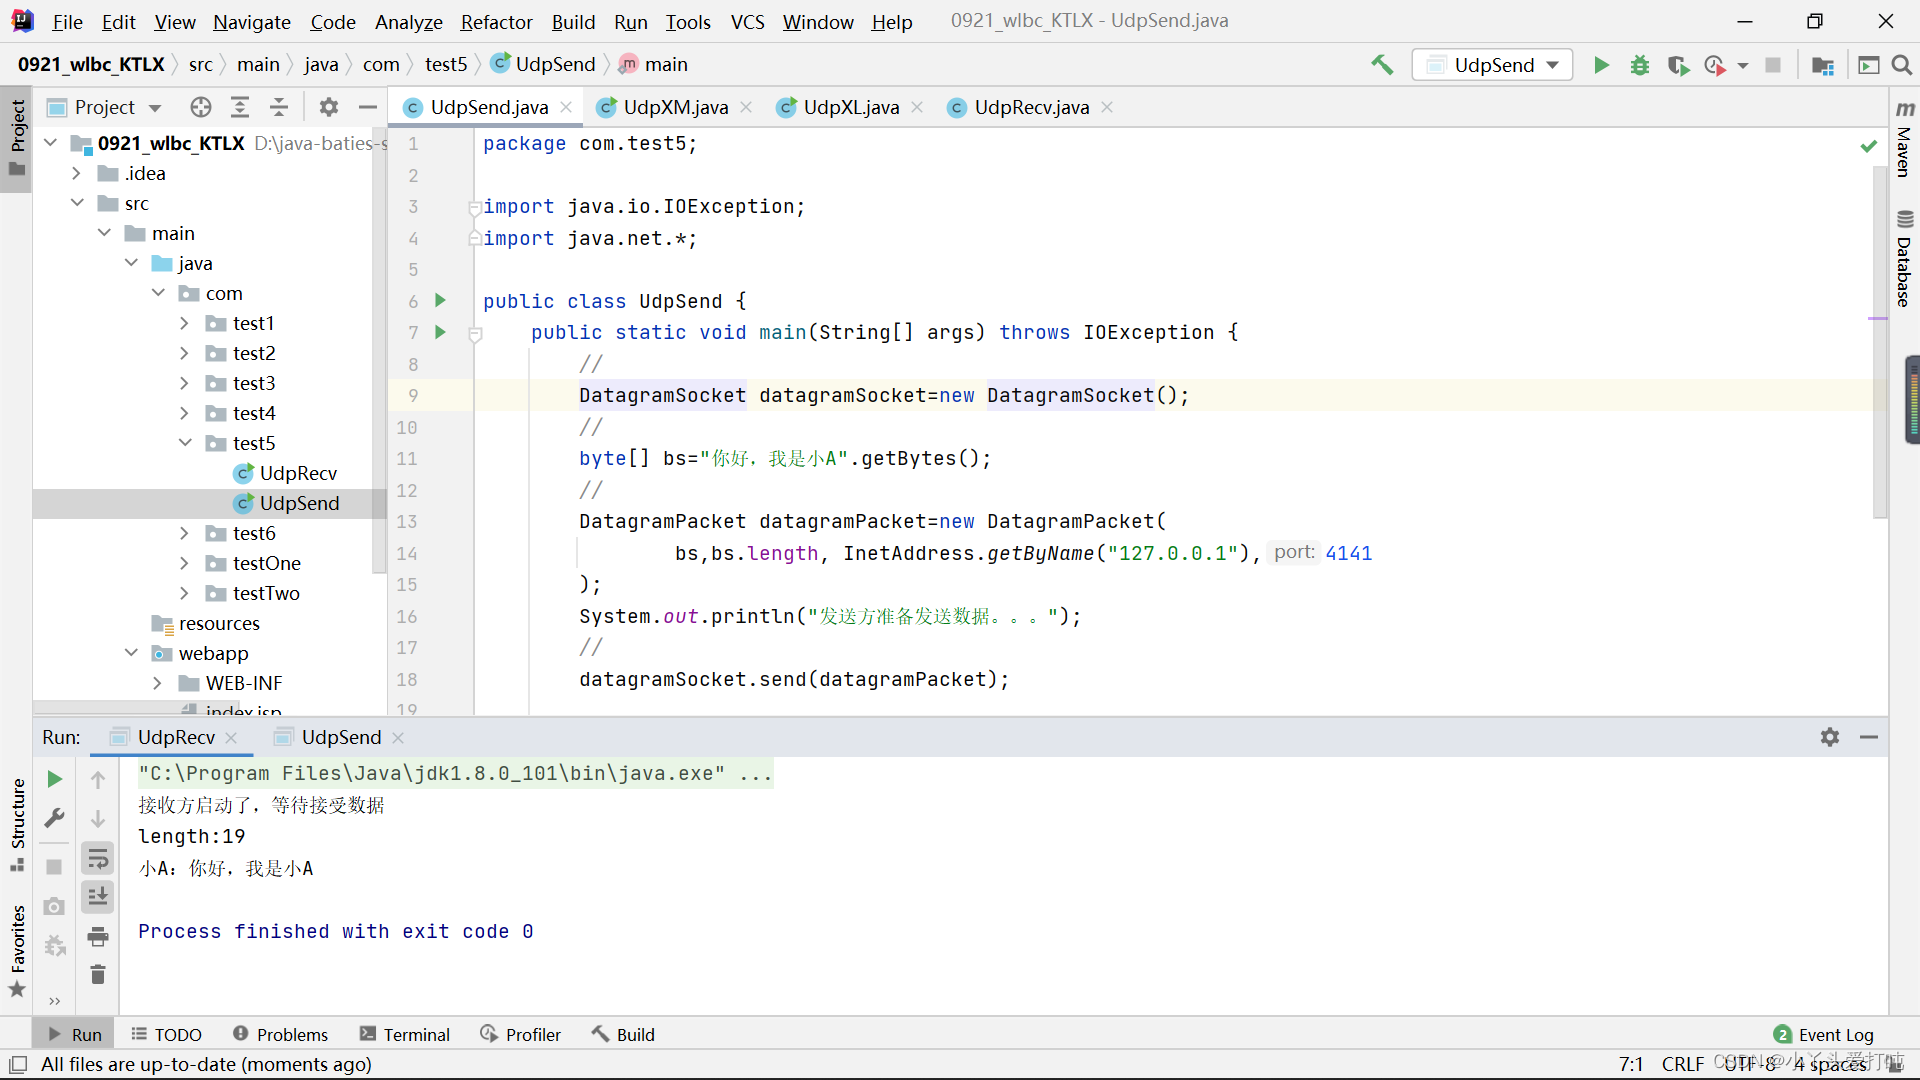
Task: Toggle scroll to end in console
Action: [98, 896]
